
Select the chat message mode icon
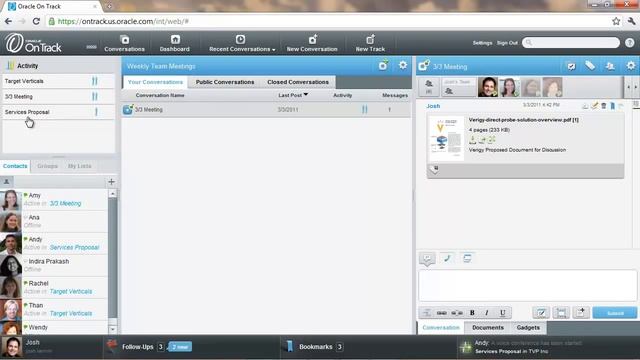pos(427,258)
